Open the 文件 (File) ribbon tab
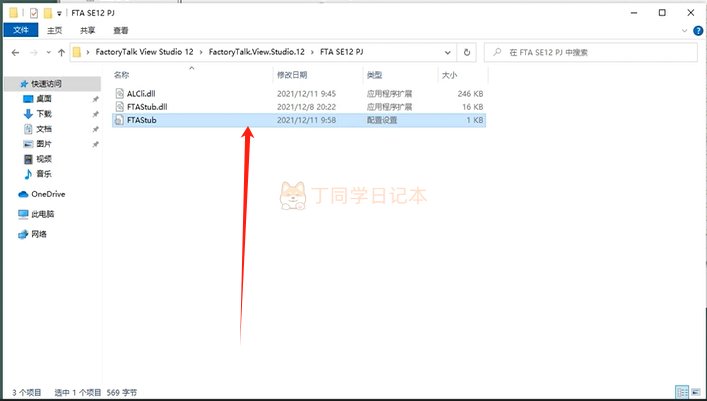The height and width of the screenshot is (401, 707). tap(19, 30)
